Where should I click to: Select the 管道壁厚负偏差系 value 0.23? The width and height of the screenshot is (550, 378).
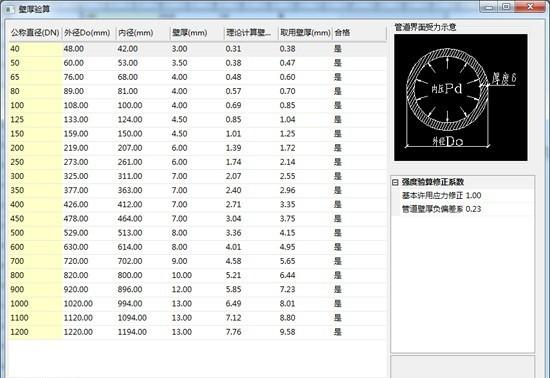click(x=474, y=209)
